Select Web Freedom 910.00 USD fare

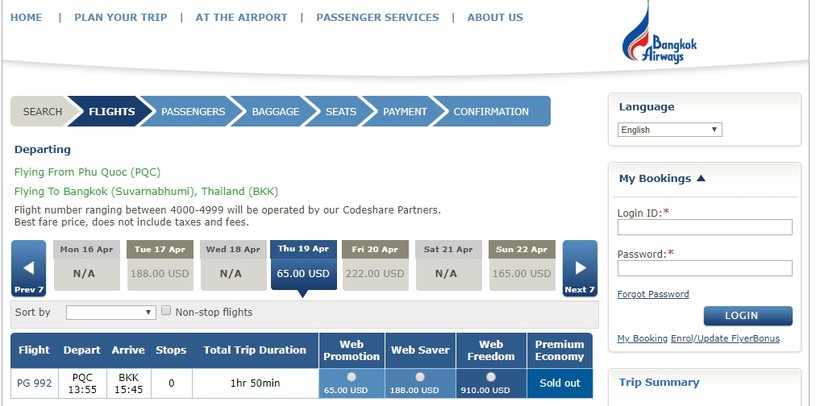[490, 377]
